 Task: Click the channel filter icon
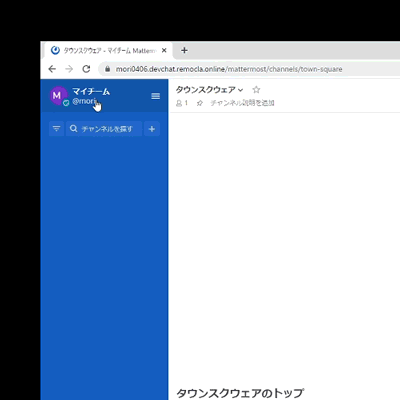pyautogui.click(x=56, y=129)
